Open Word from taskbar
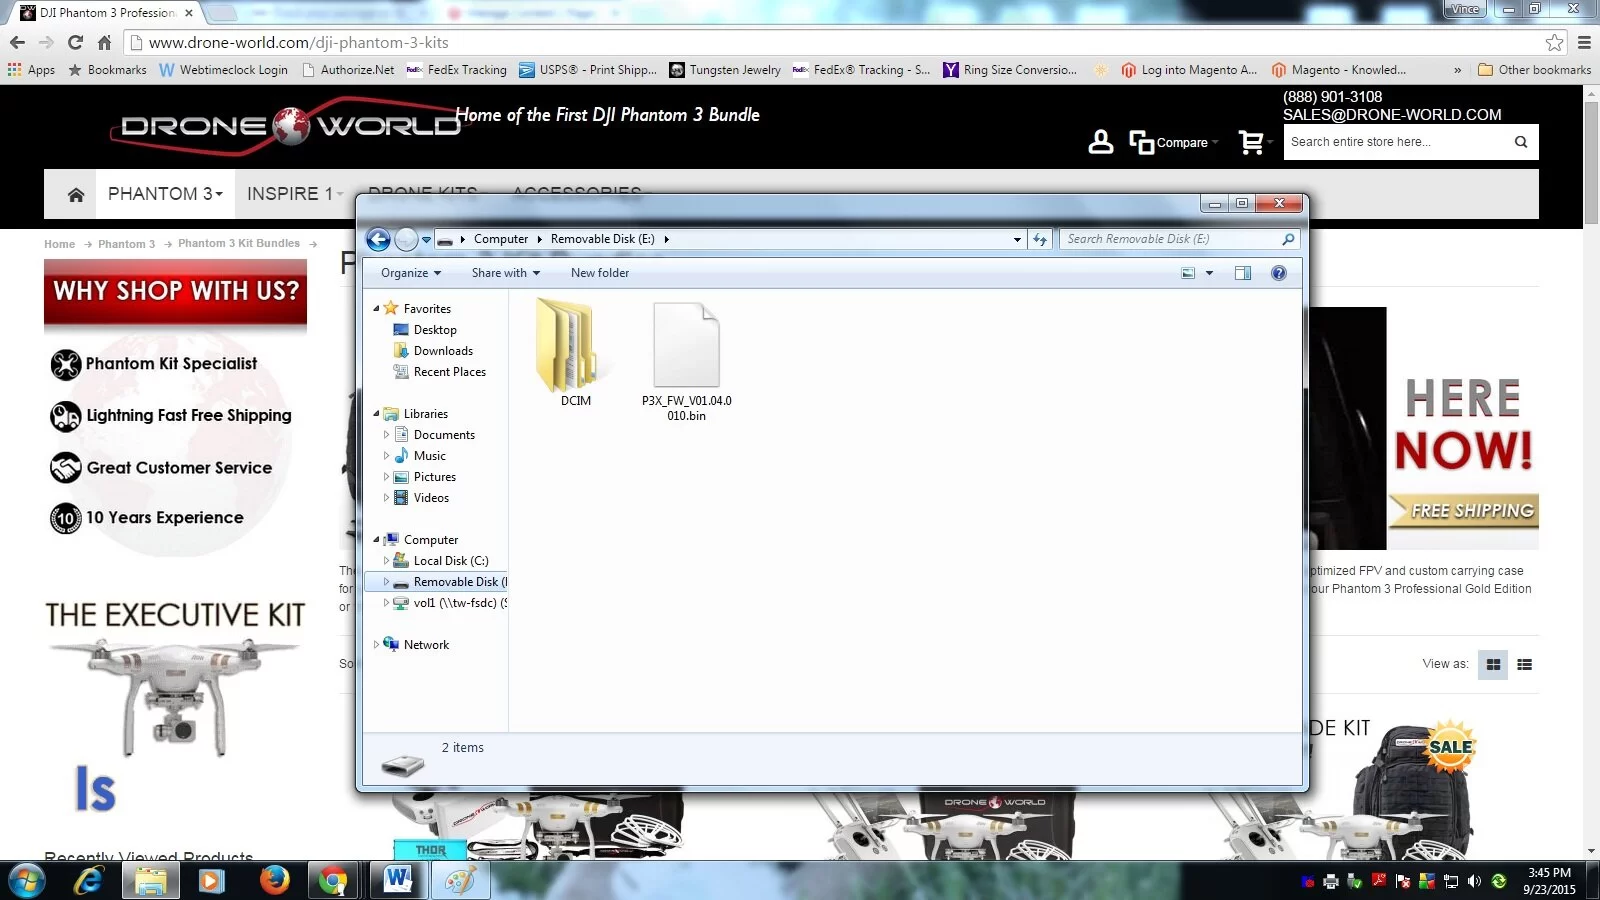The height and width of the screenshot is (900, 1600). (x=397, y=881)
